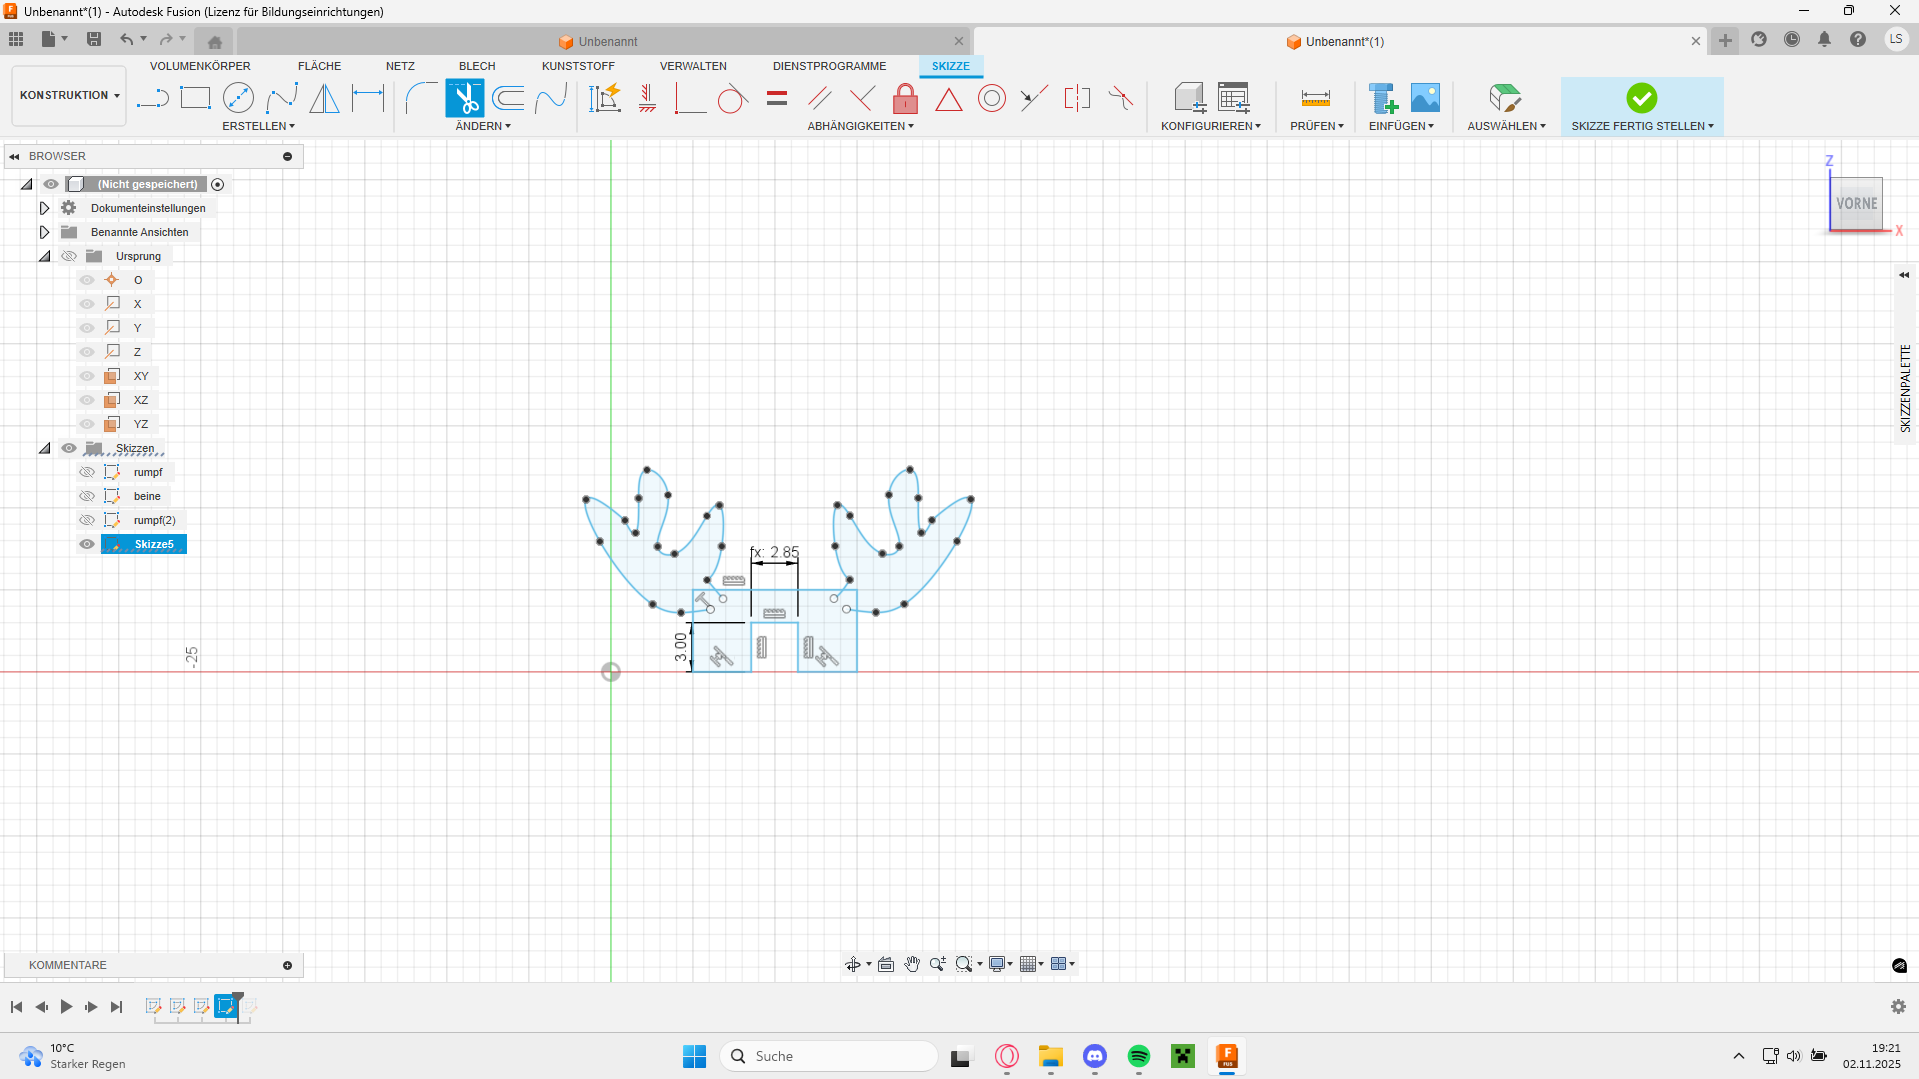Hide the Skizze5 sketch via eye icon

87,544
